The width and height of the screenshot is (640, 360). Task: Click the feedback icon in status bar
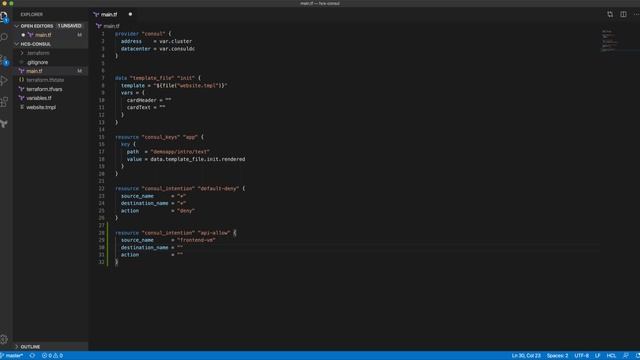tap(625, 356)
